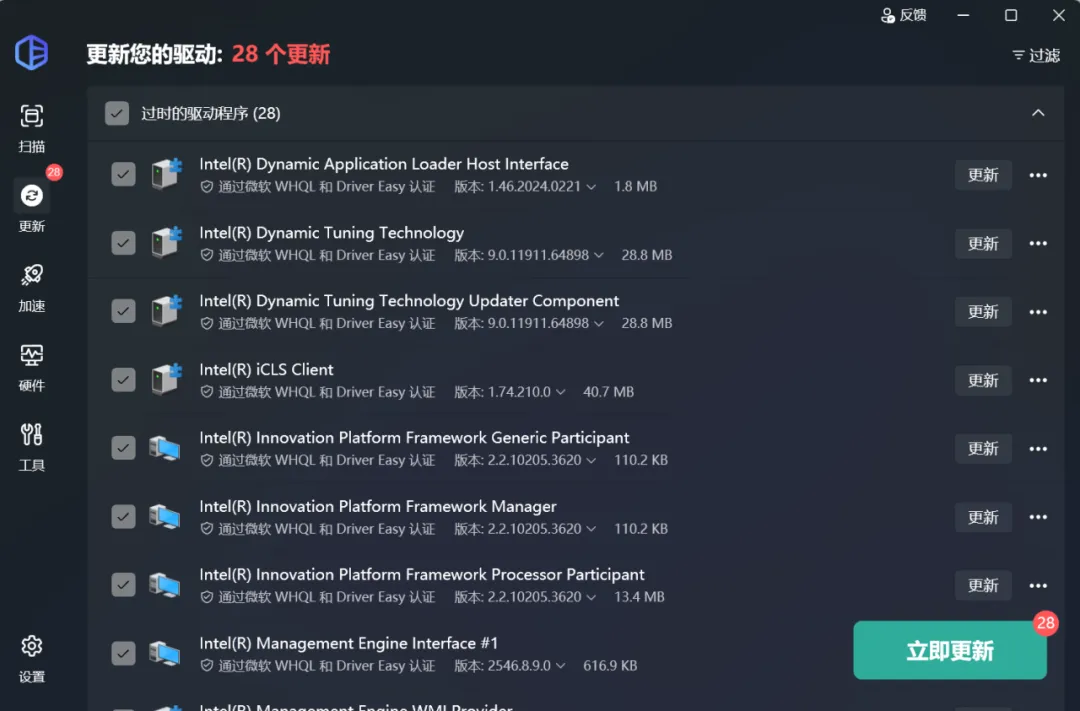The height and width of the screenshot is (711, 1080).
Task: Click Update Now (立即更新) button
Action: tap(950, 650)
